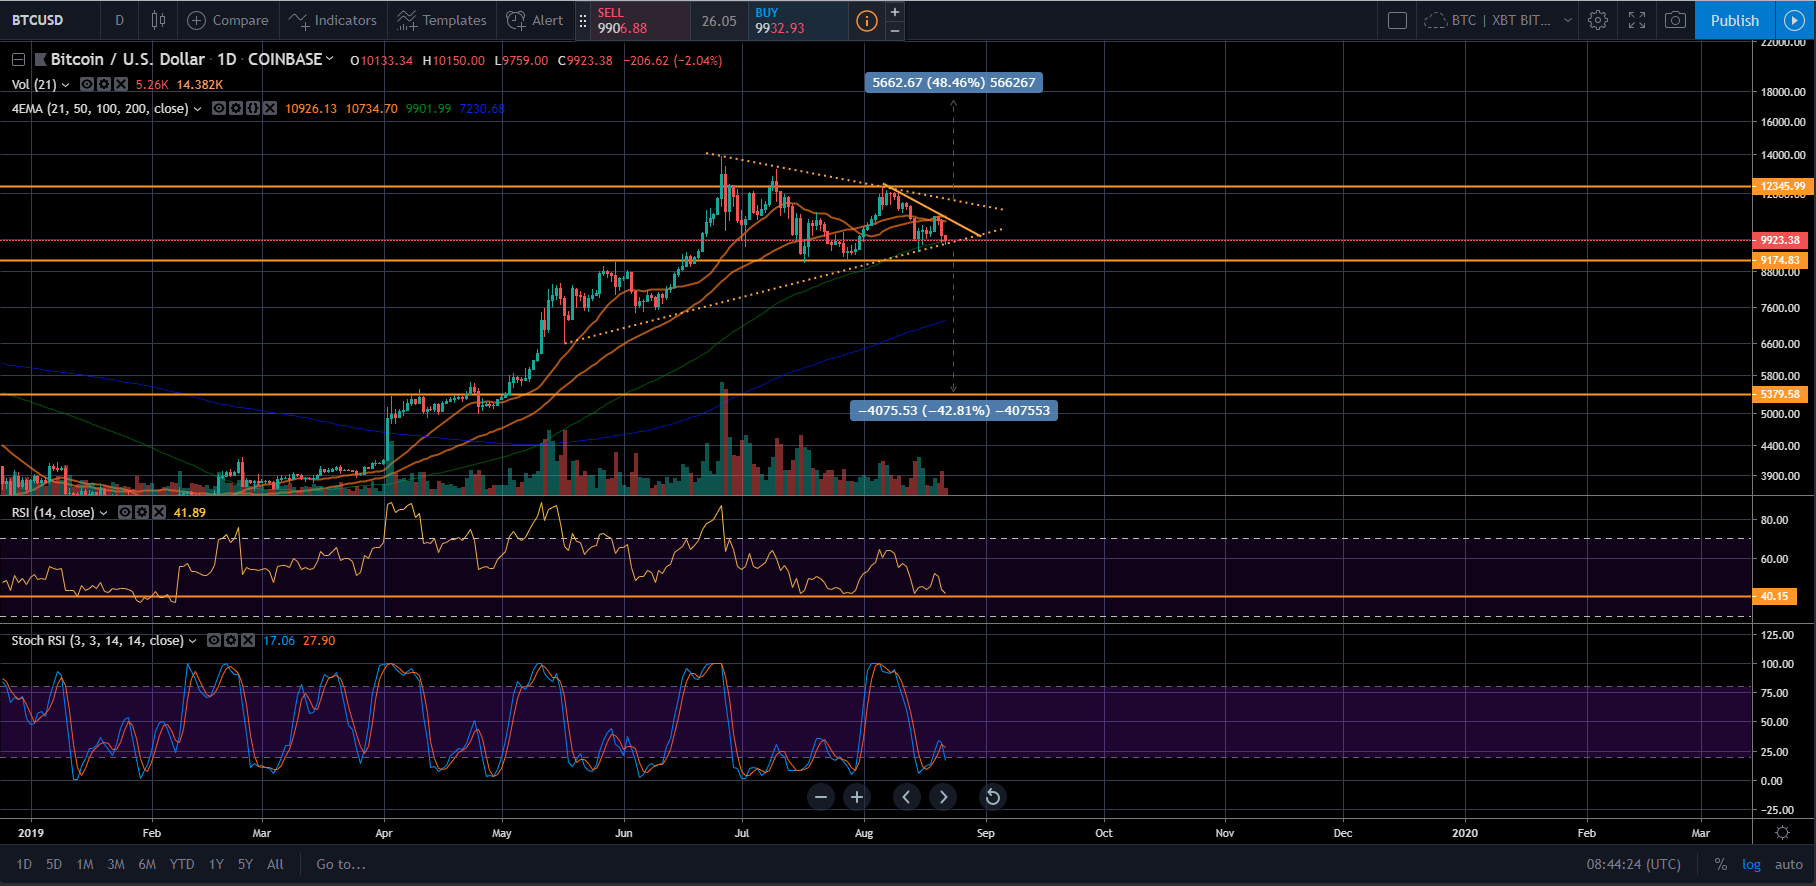Select the YTD date range

(182, 864)
